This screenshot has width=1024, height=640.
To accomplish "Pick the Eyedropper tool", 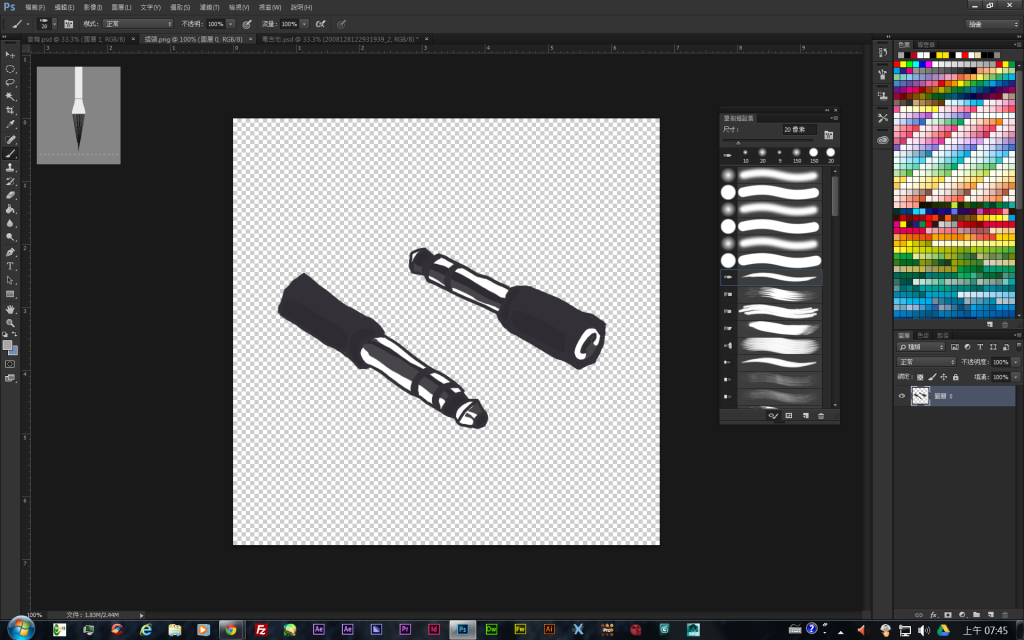I will [10, 125].
